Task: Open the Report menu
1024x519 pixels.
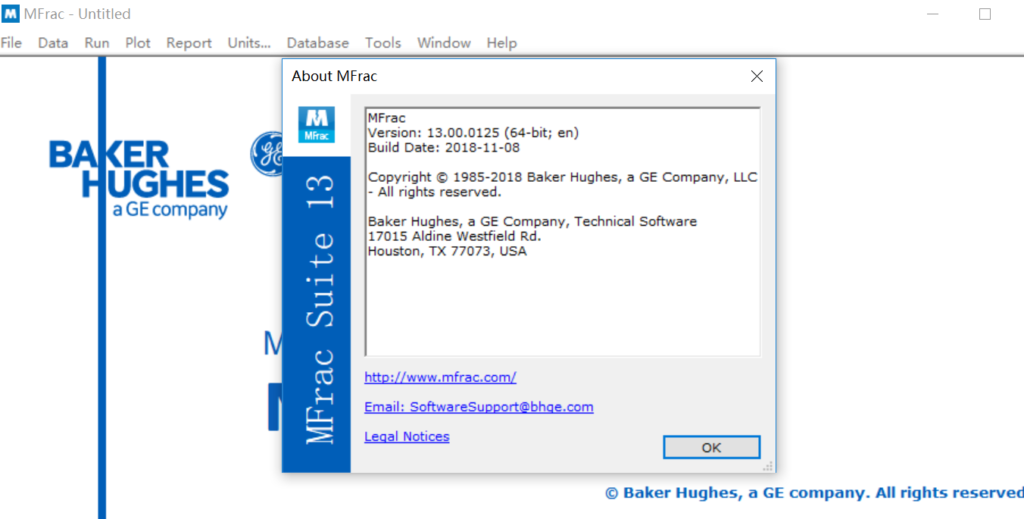Action: (189, 43)
